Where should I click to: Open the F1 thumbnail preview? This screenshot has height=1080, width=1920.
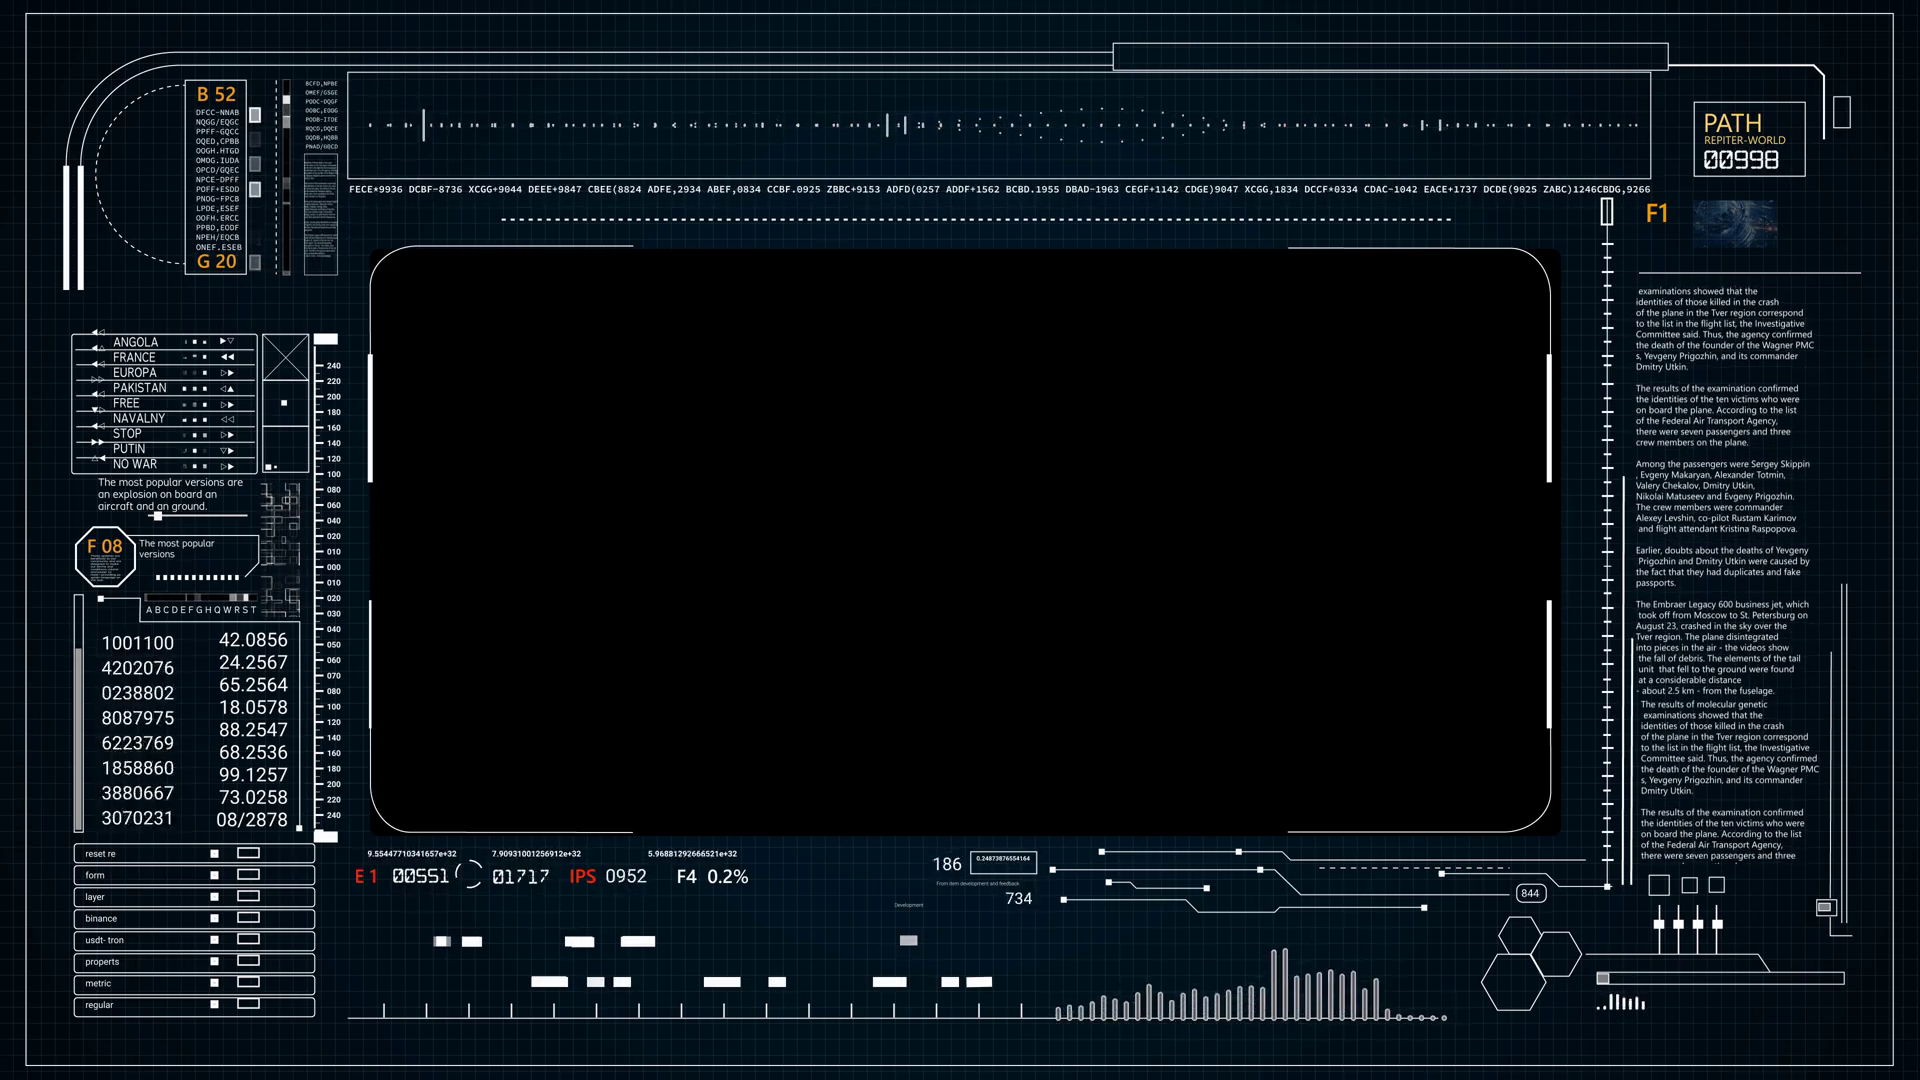(1738, 224)
